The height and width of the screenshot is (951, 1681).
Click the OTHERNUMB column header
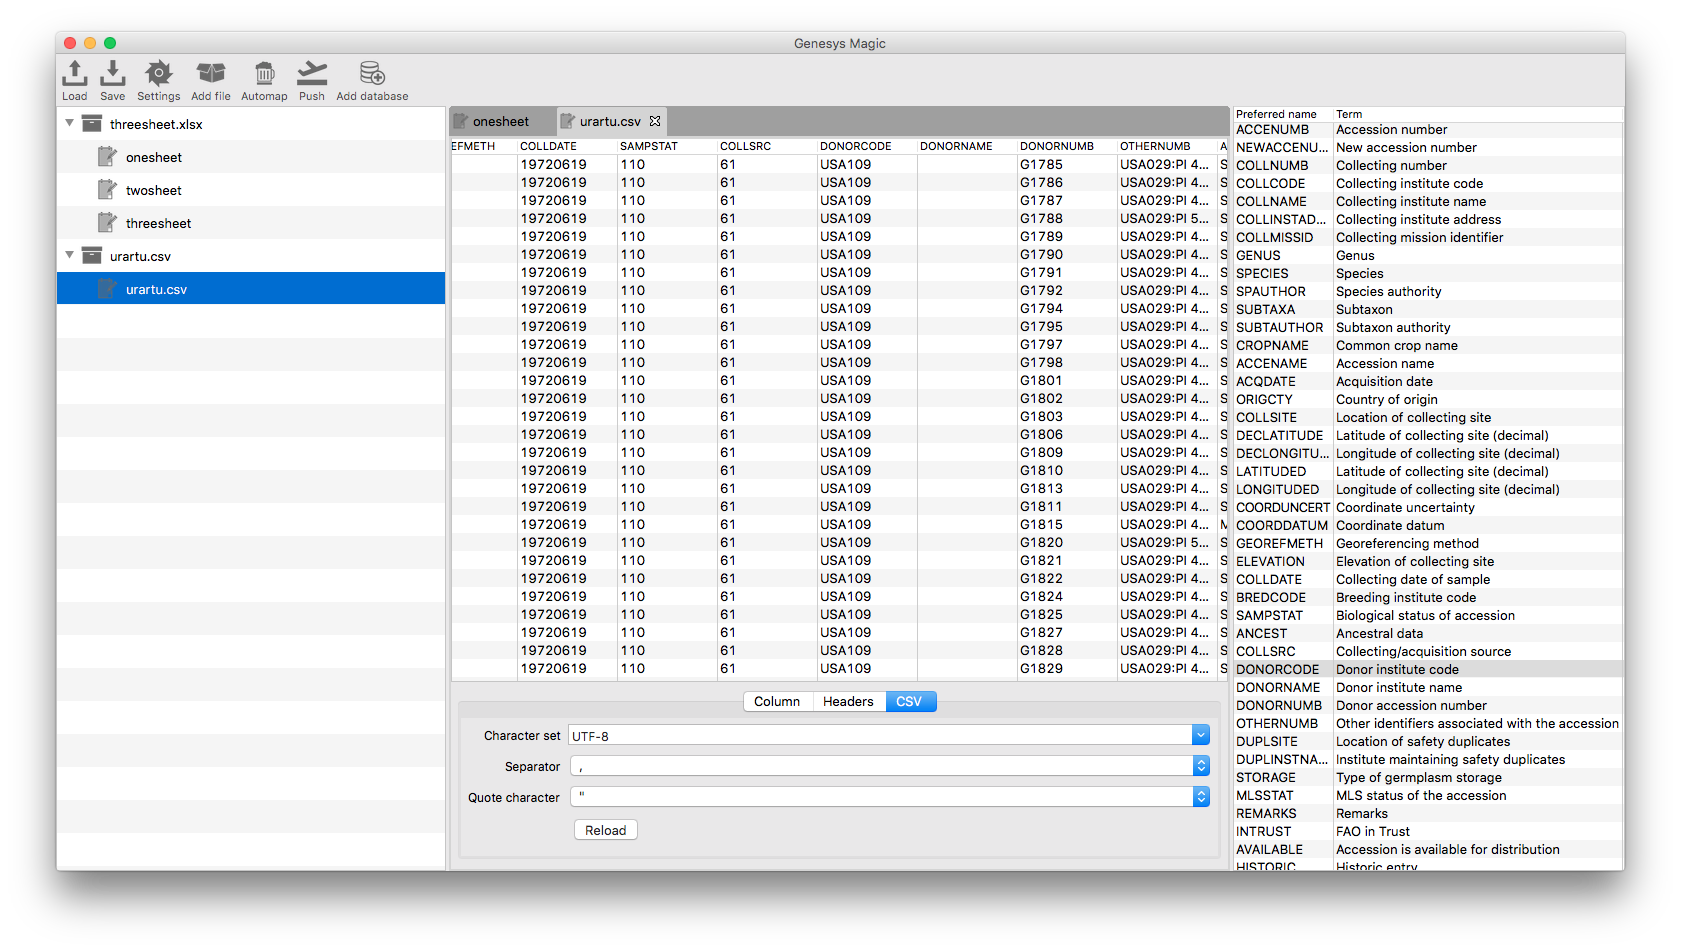(1167, 146)
